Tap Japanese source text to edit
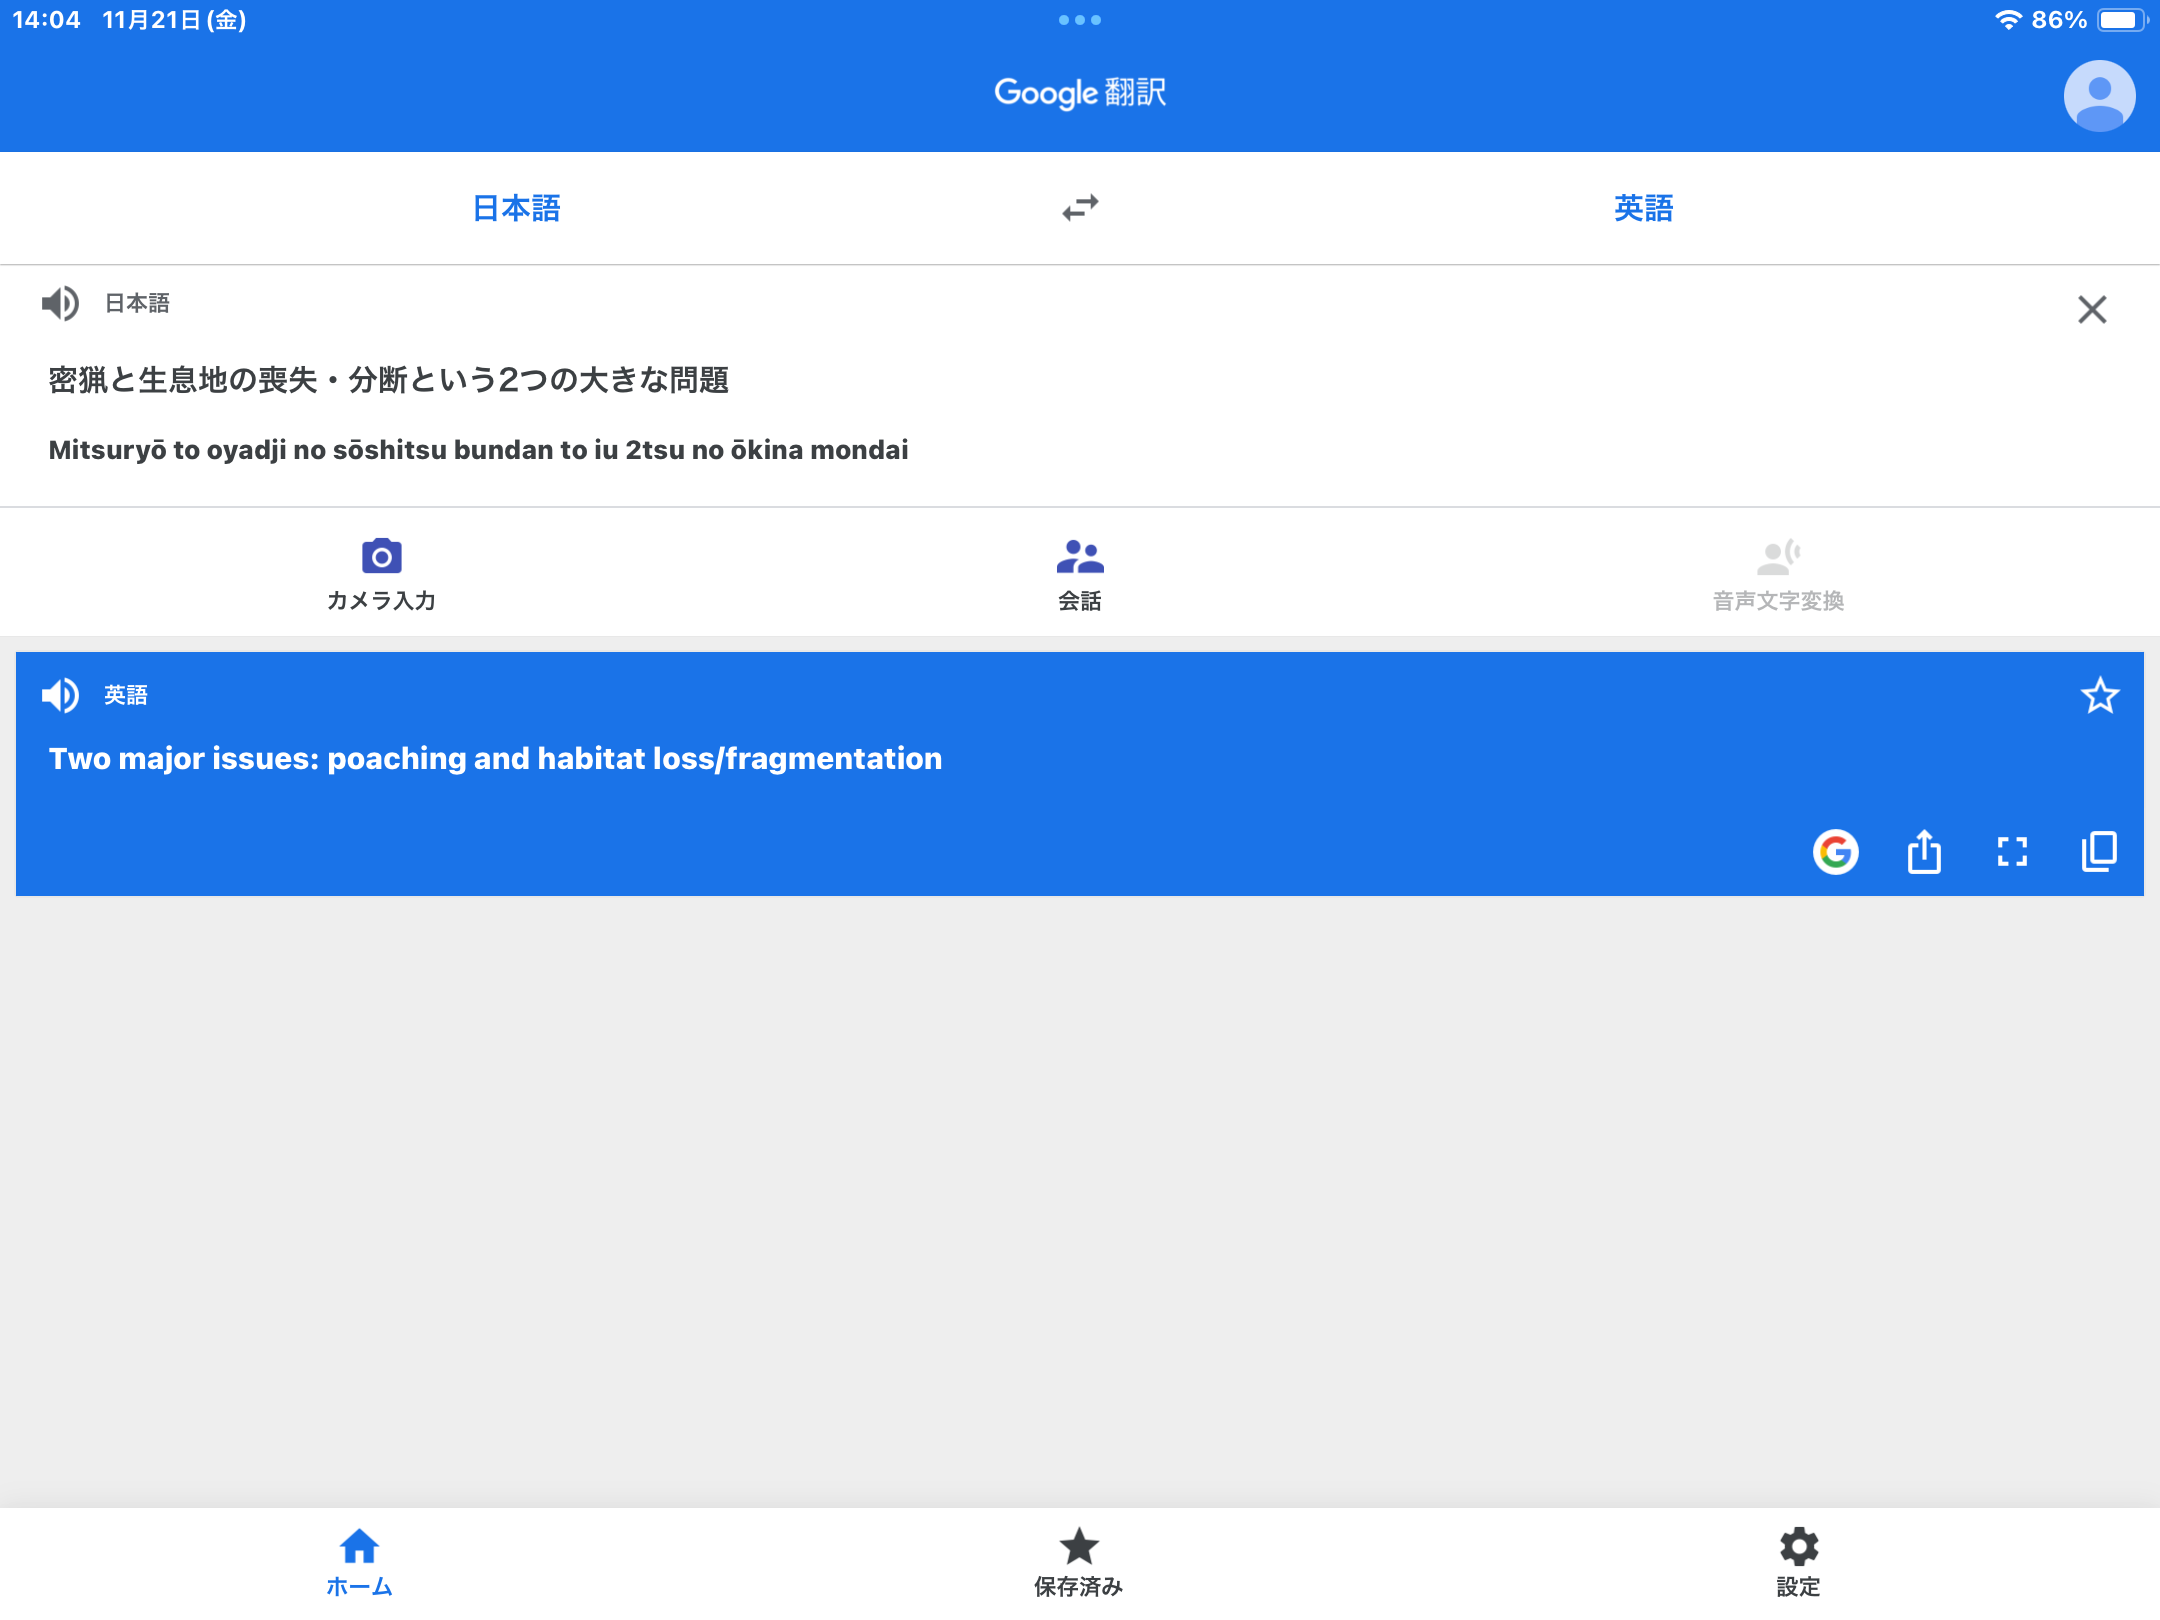Screen dimensions: 2160x1620 388,380
